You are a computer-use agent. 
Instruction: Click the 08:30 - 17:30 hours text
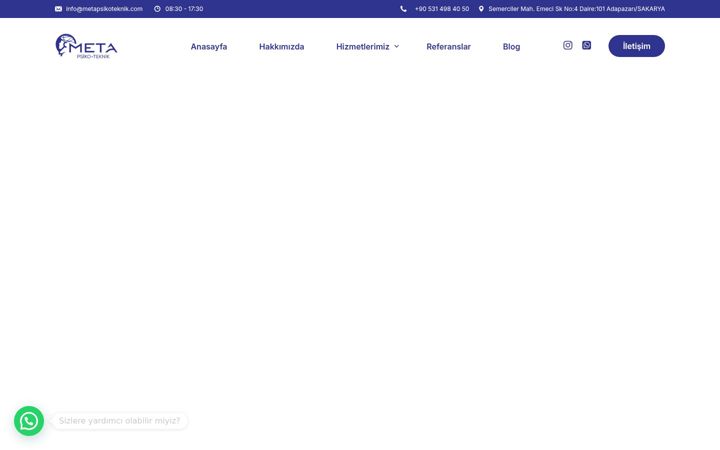184,9
